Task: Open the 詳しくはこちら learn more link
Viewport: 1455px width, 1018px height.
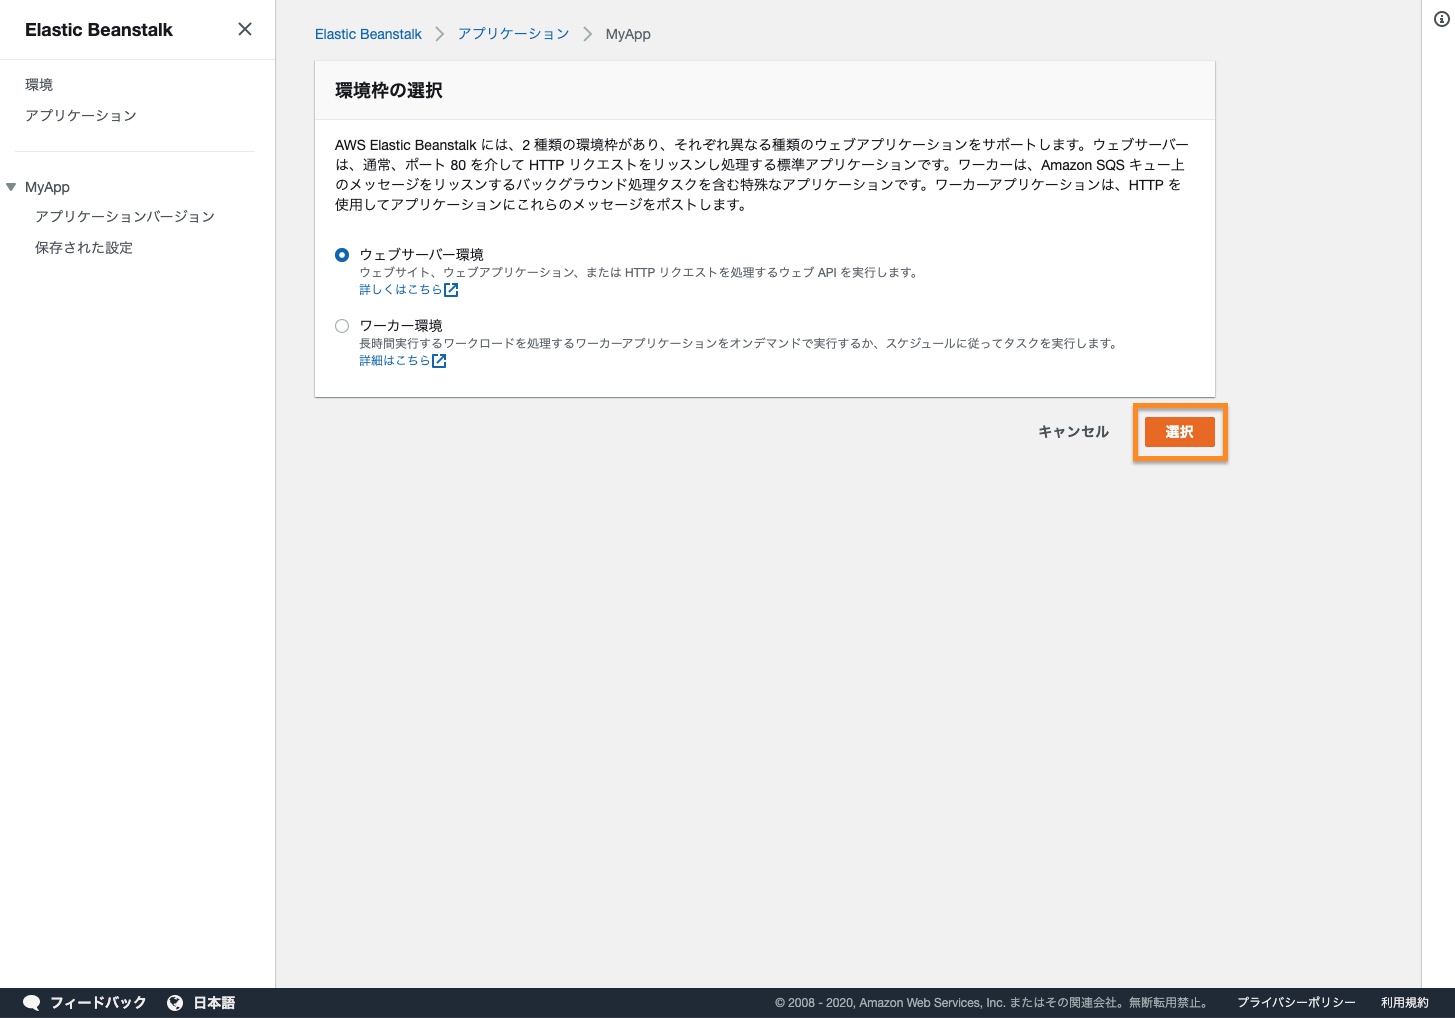Action: coord(400,290)
